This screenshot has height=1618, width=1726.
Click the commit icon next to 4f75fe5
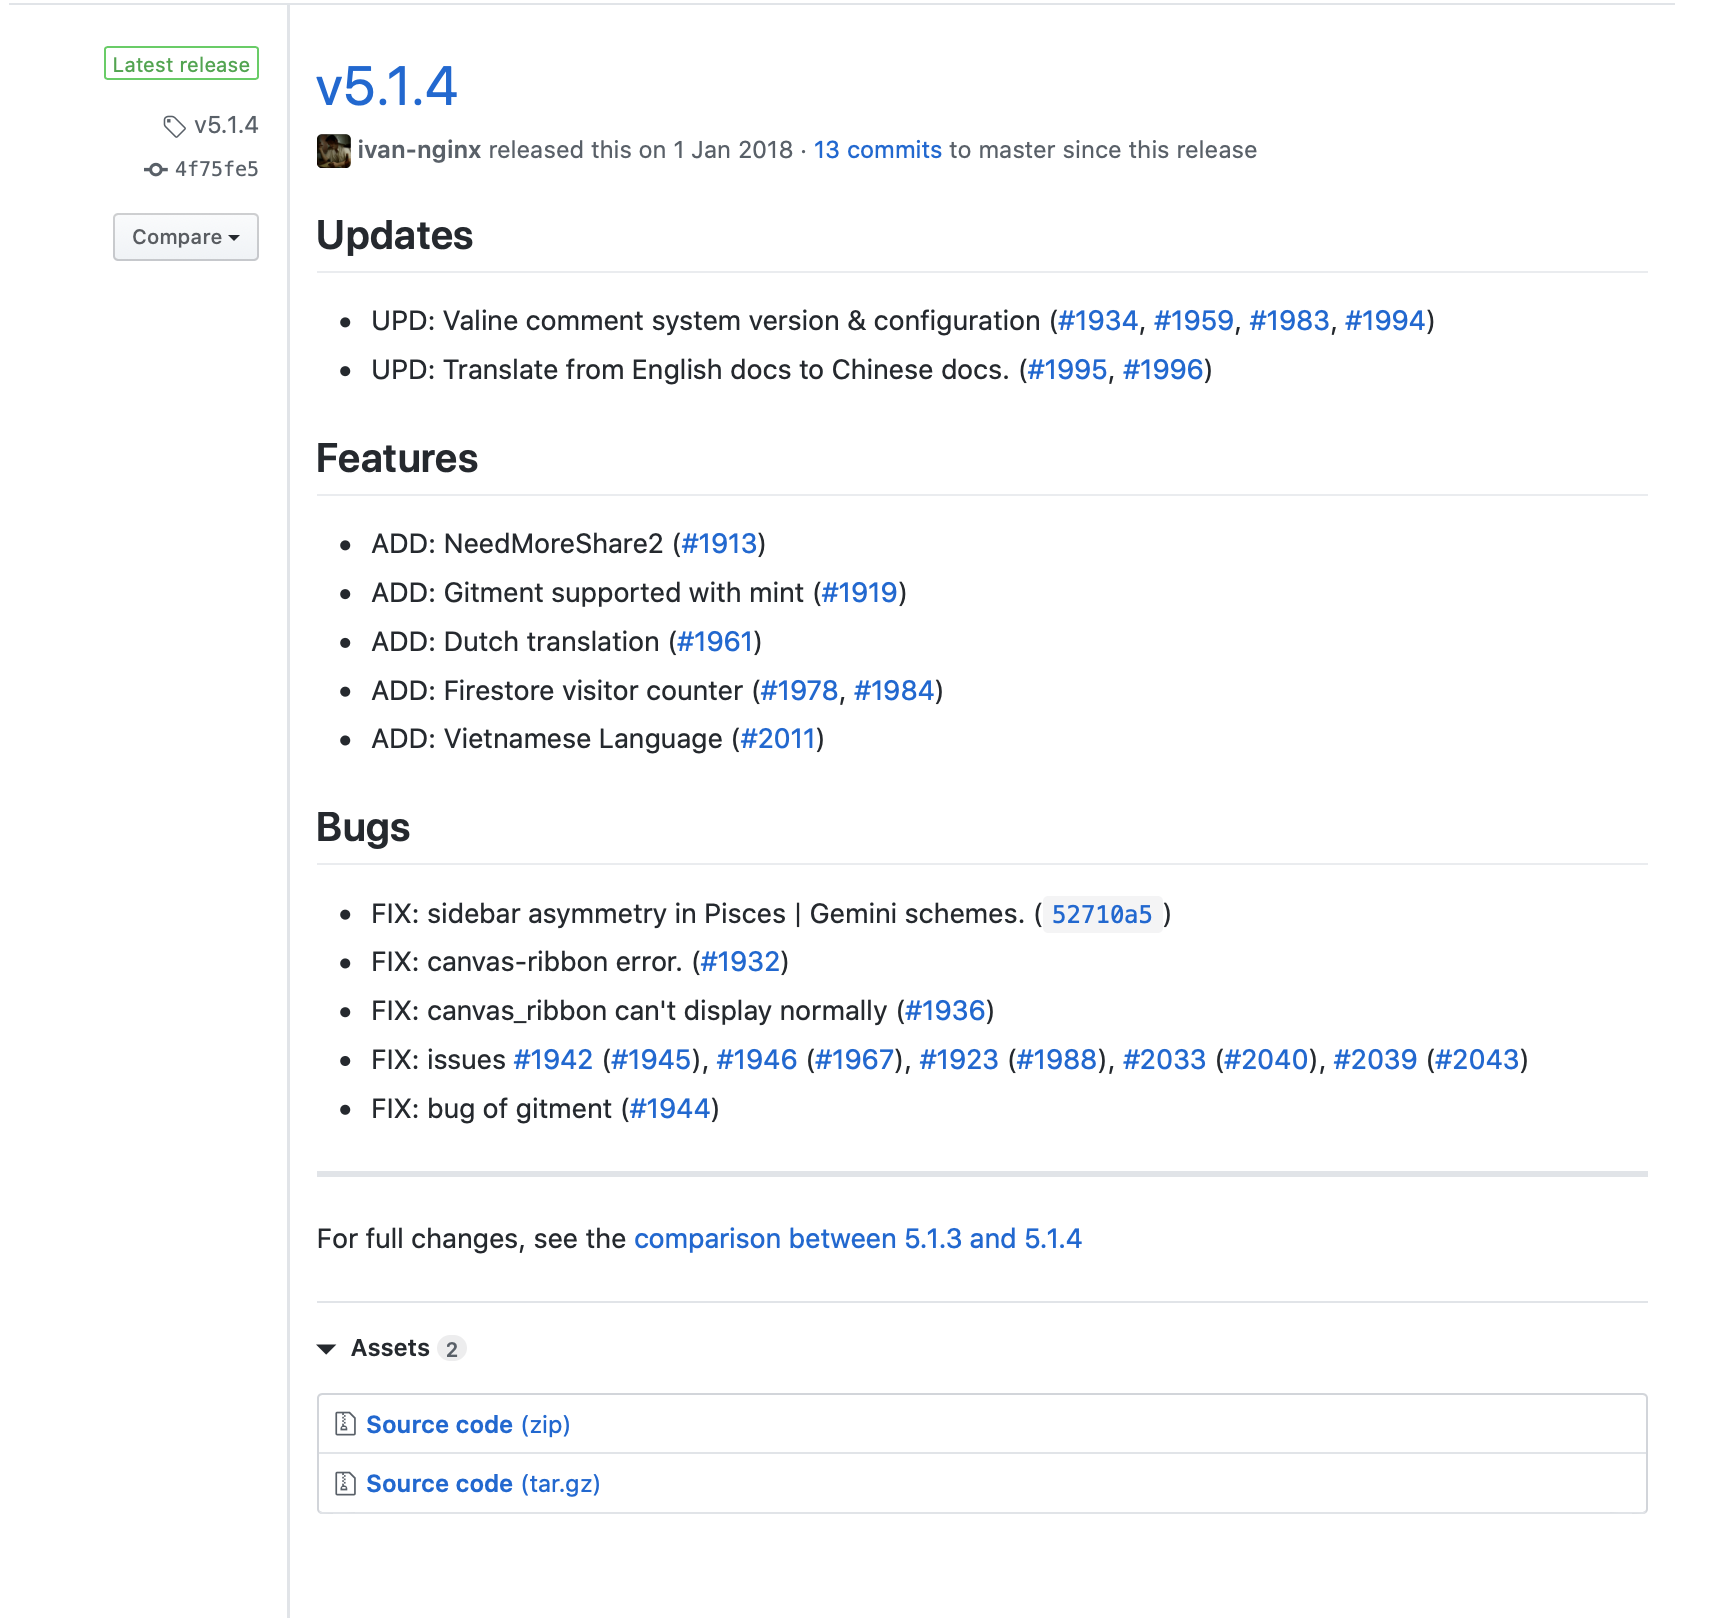pyautogui.click(x=155, y=170)
